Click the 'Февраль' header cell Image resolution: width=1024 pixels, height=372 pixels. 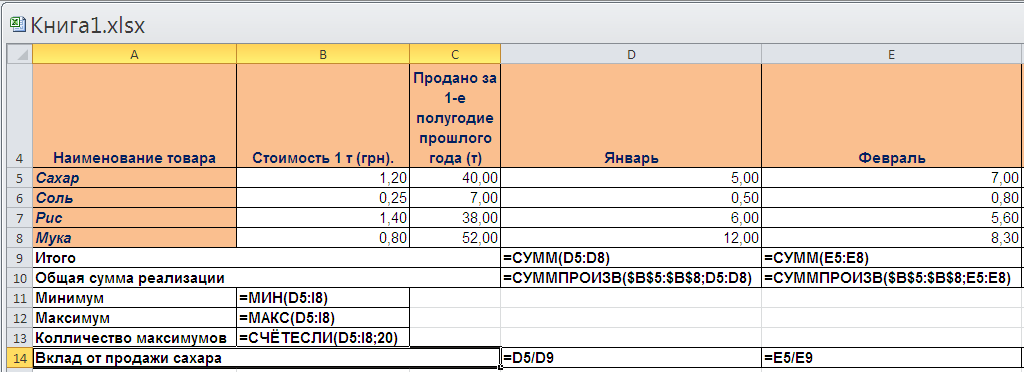891,116
